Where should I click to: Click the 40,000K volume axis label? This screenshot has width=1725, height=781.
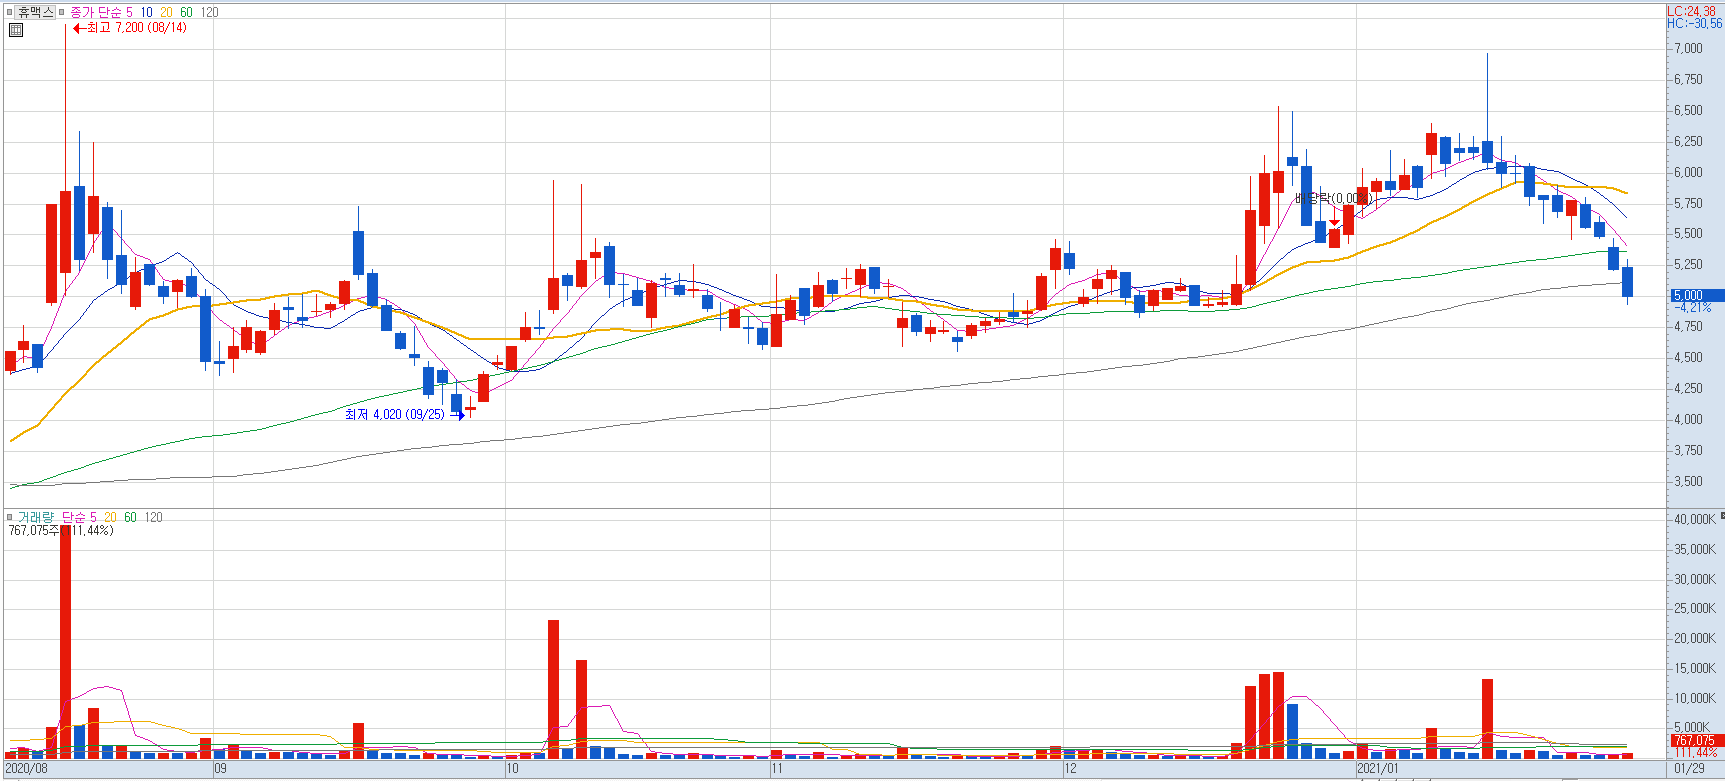(x=1695, y=519)
